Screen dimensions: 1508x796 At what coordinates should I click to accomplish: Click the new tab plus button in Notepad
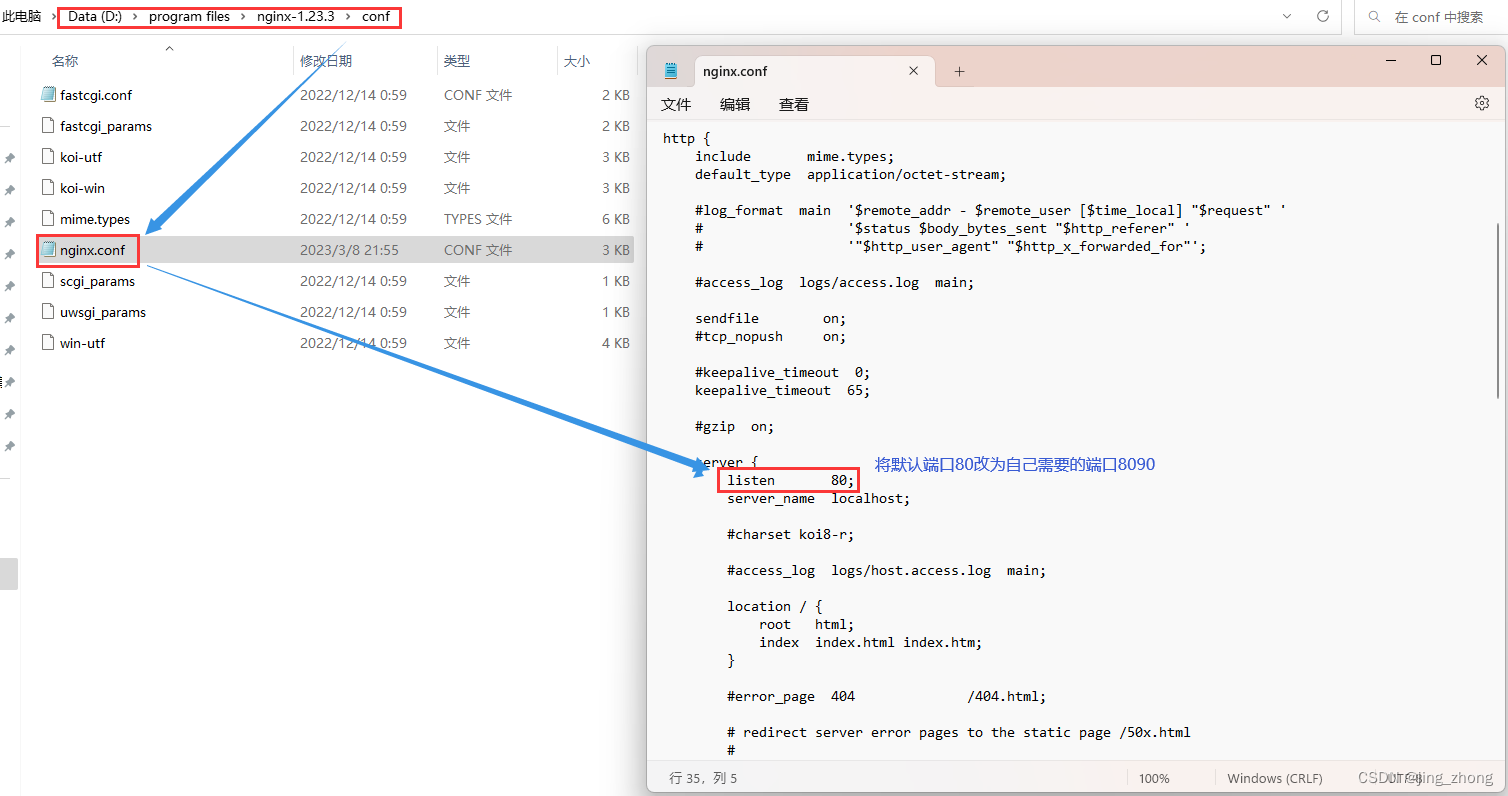click(x=959, y=71)
